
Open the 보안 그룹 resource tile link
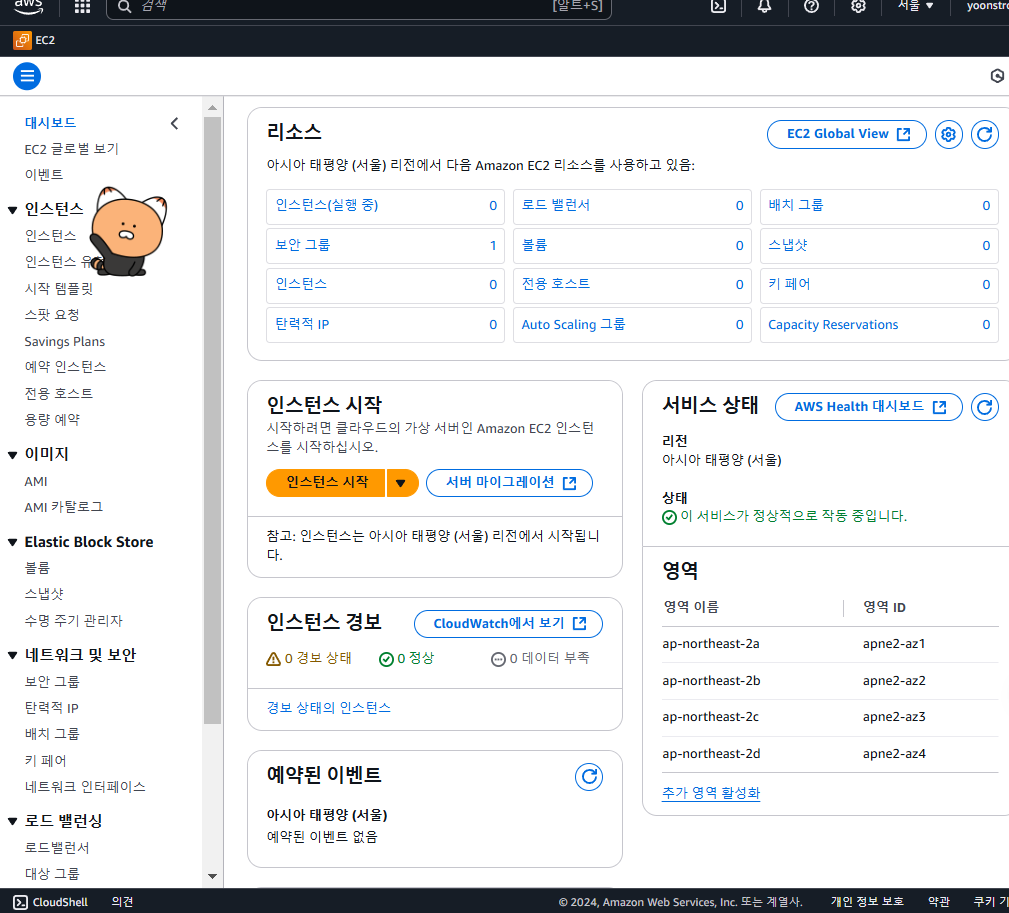[302, 245]
